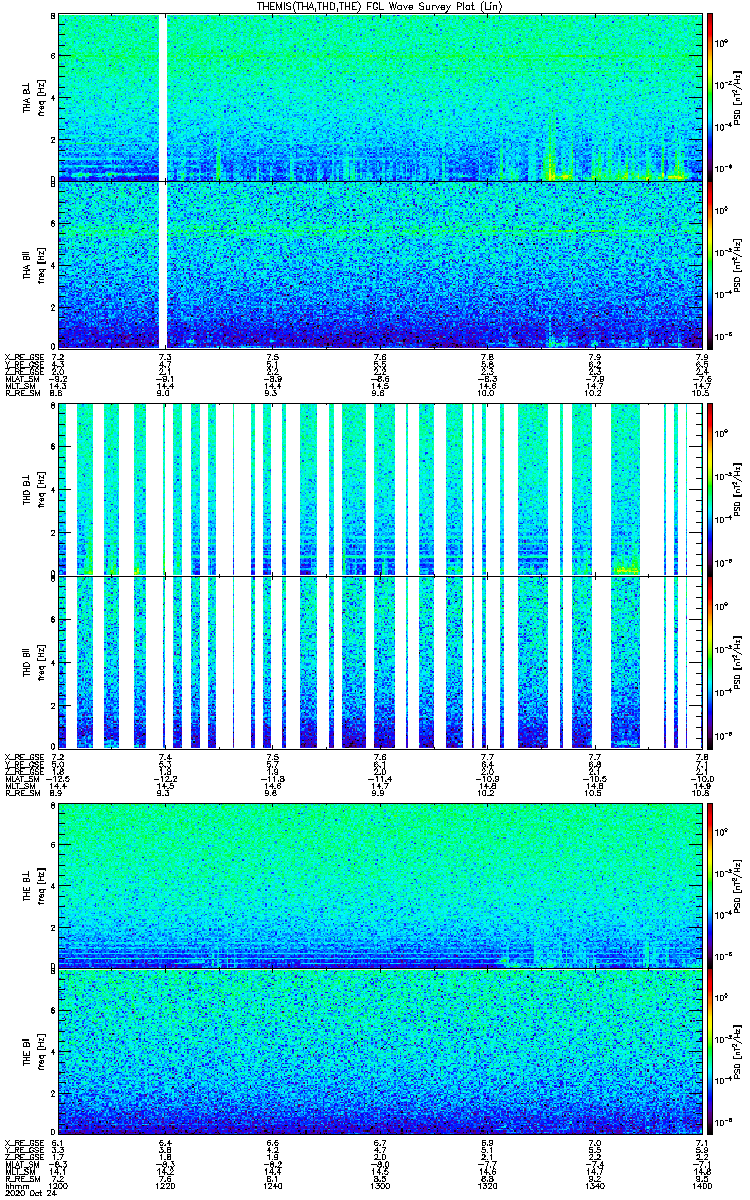Click the THA B-perpendicular spectrogram panel
Screen dimensions: 750x1200
pos(380,97)
